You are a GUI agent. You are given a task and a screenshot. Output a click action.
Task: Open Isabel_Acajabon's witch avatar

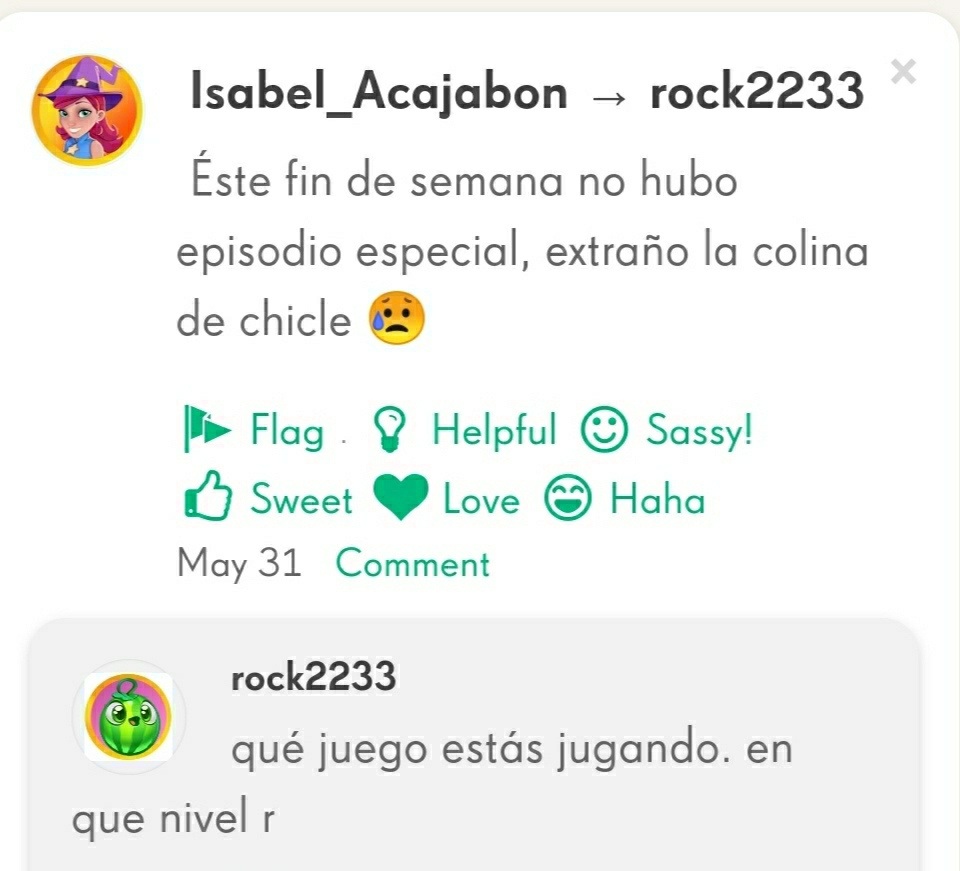coord(87,111)
